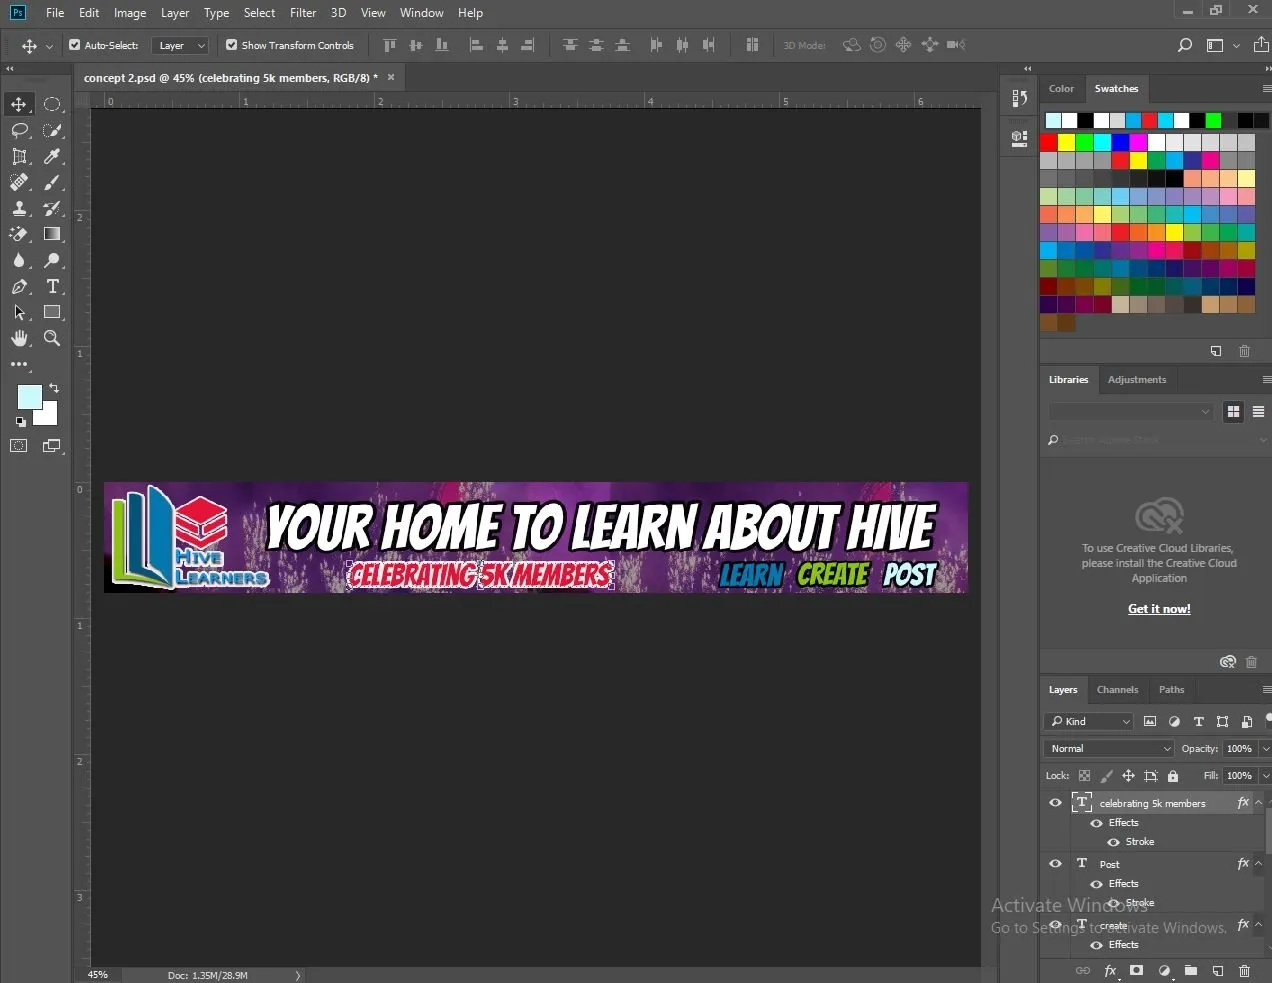Select the Hand tool
The width and height of the screenshot is (1272, 983).
coord(19,338)
